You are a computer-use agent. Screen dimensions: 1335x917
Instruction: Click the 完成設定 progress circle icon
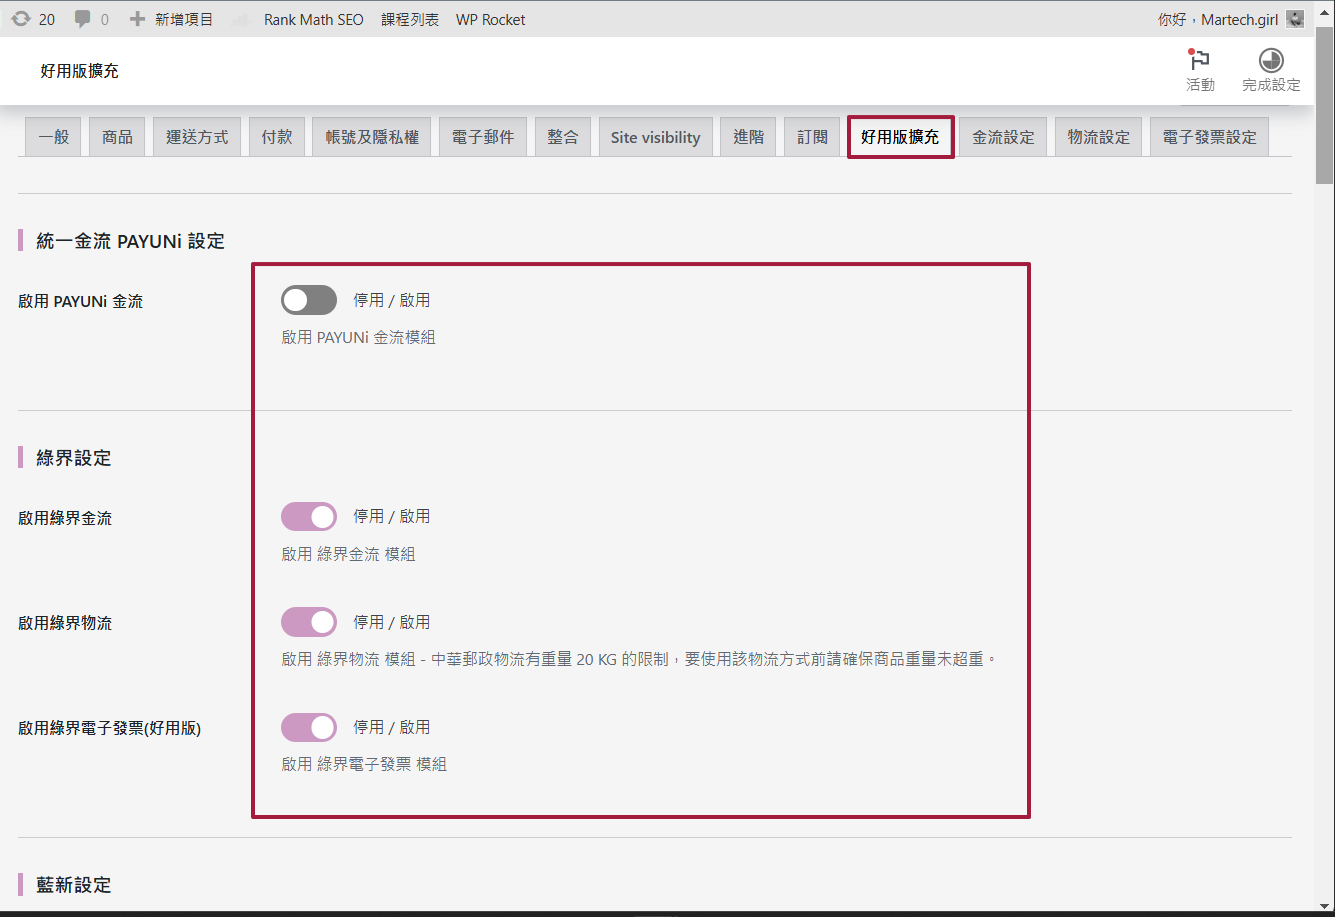point(1271,61)
